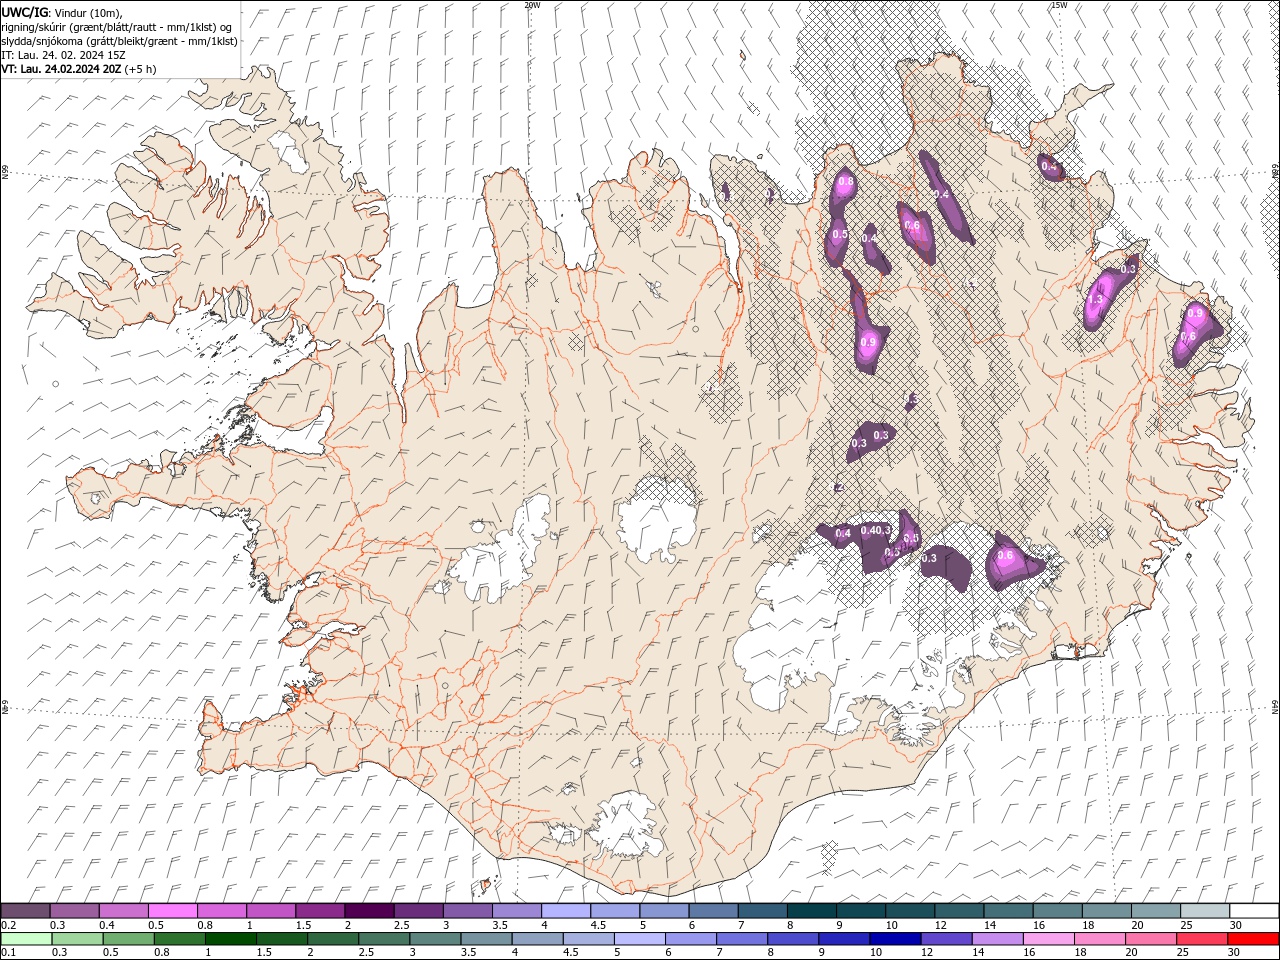Viewport: 1280px width, 960px height.
Task: Select the dusky purple 0.2–0.3 snow legend swatch
Action: coord(26,911)
